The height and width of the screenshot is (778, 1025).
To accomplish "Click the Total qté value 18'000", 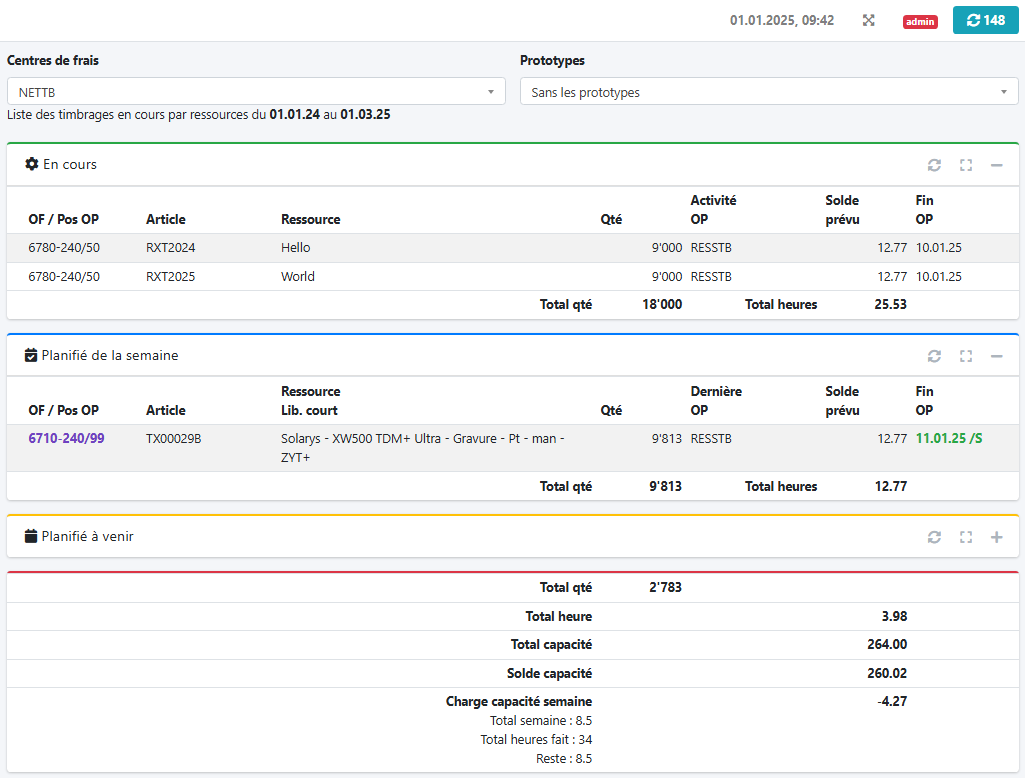I will (x=662, y=304).
